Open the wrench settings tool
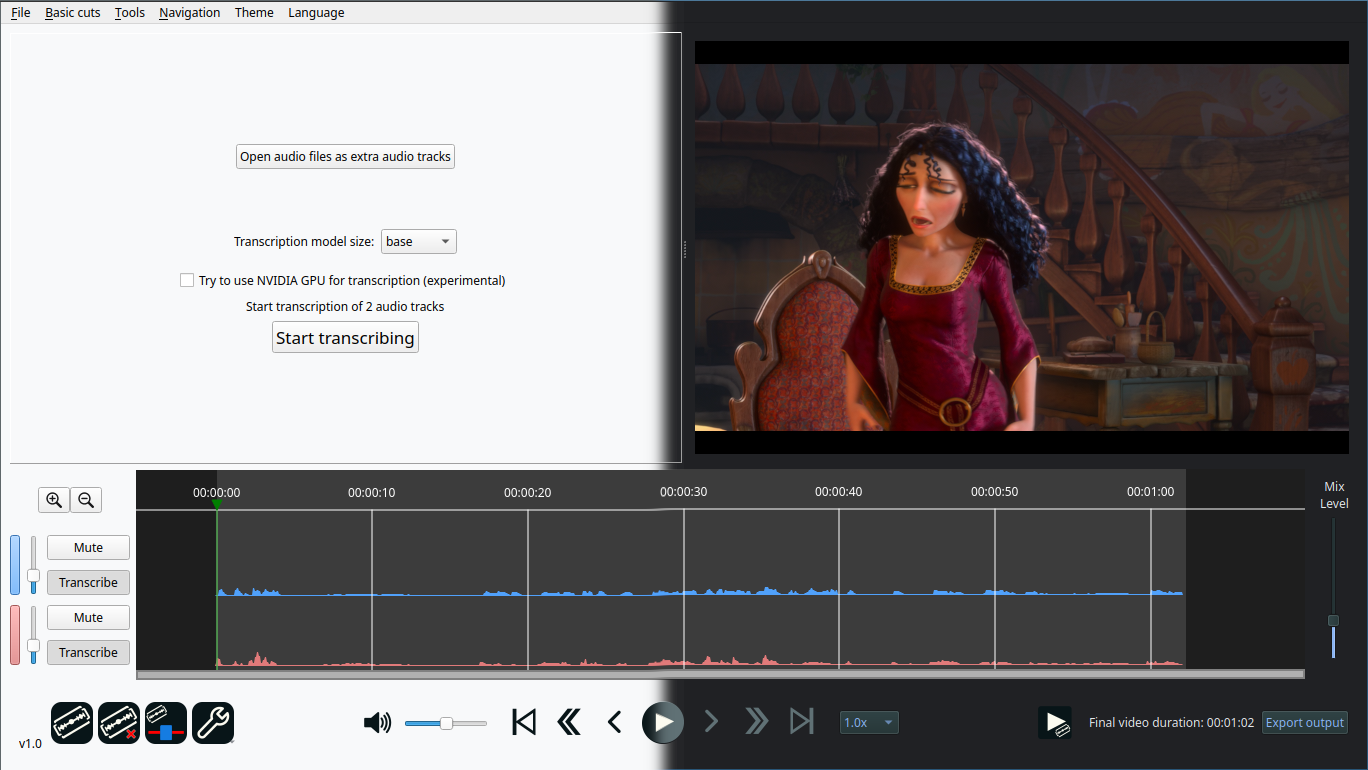 [x=213, y=722]
